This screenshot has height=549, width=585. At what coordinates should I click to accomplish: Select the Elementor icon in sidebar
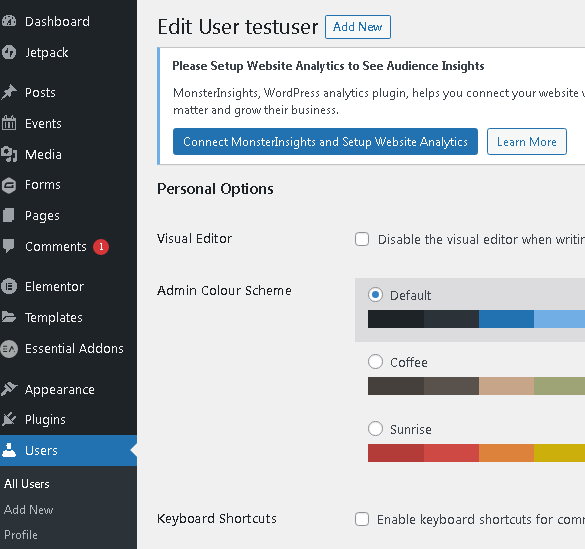point(9,286)
